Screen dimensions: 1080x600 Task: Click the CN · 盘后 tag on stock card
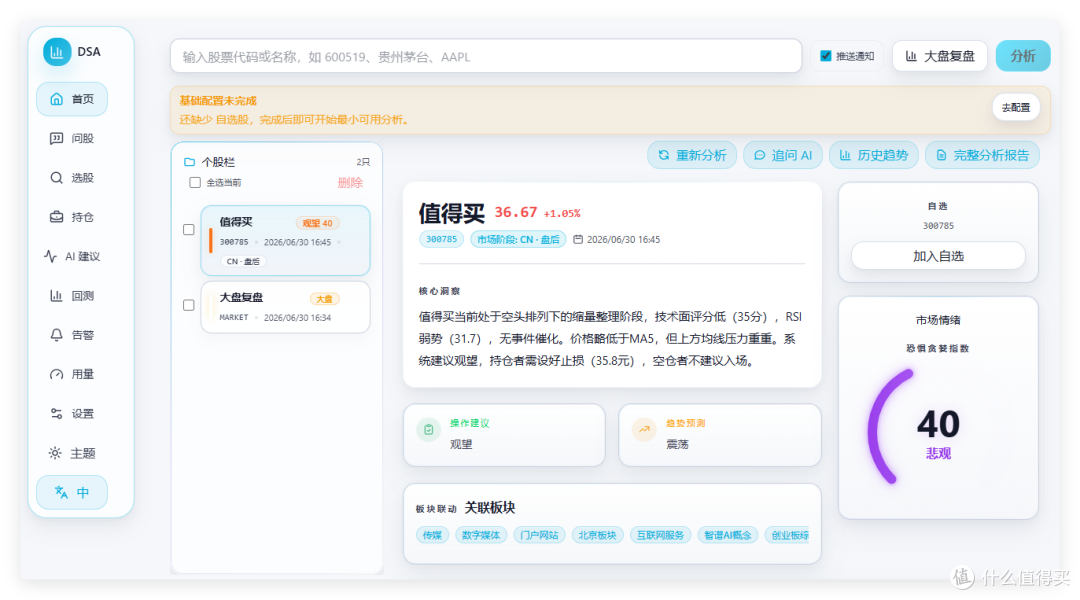243,261
